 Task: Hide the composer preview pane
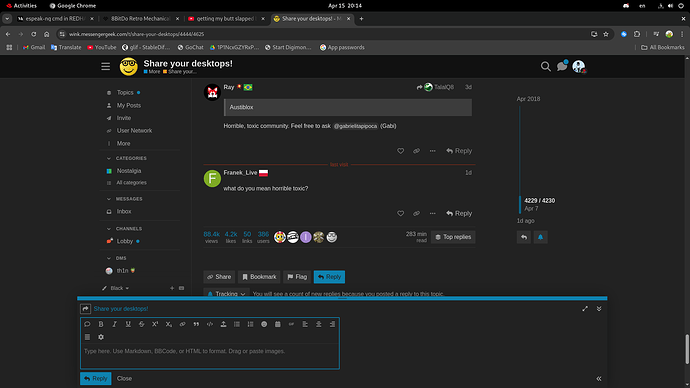click(x=599, y=378)
